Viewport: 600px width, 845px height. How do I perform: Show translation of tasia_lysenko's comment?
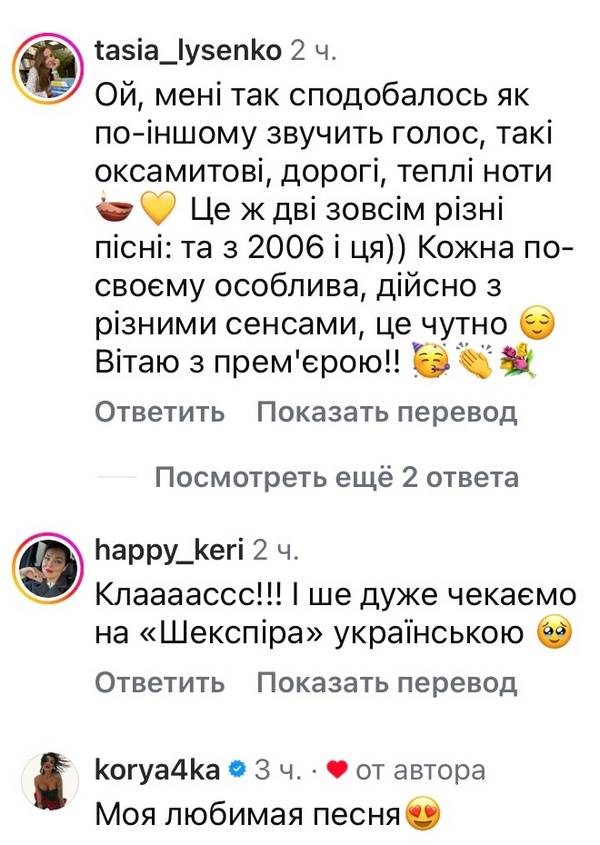point(387,411)
